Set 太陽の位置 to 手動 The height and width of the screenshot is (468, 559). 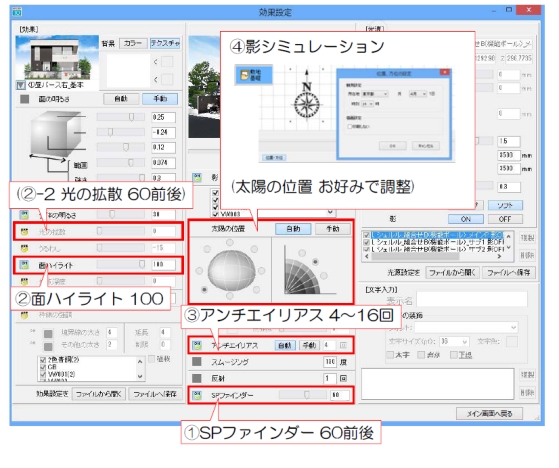pos(332,229)
